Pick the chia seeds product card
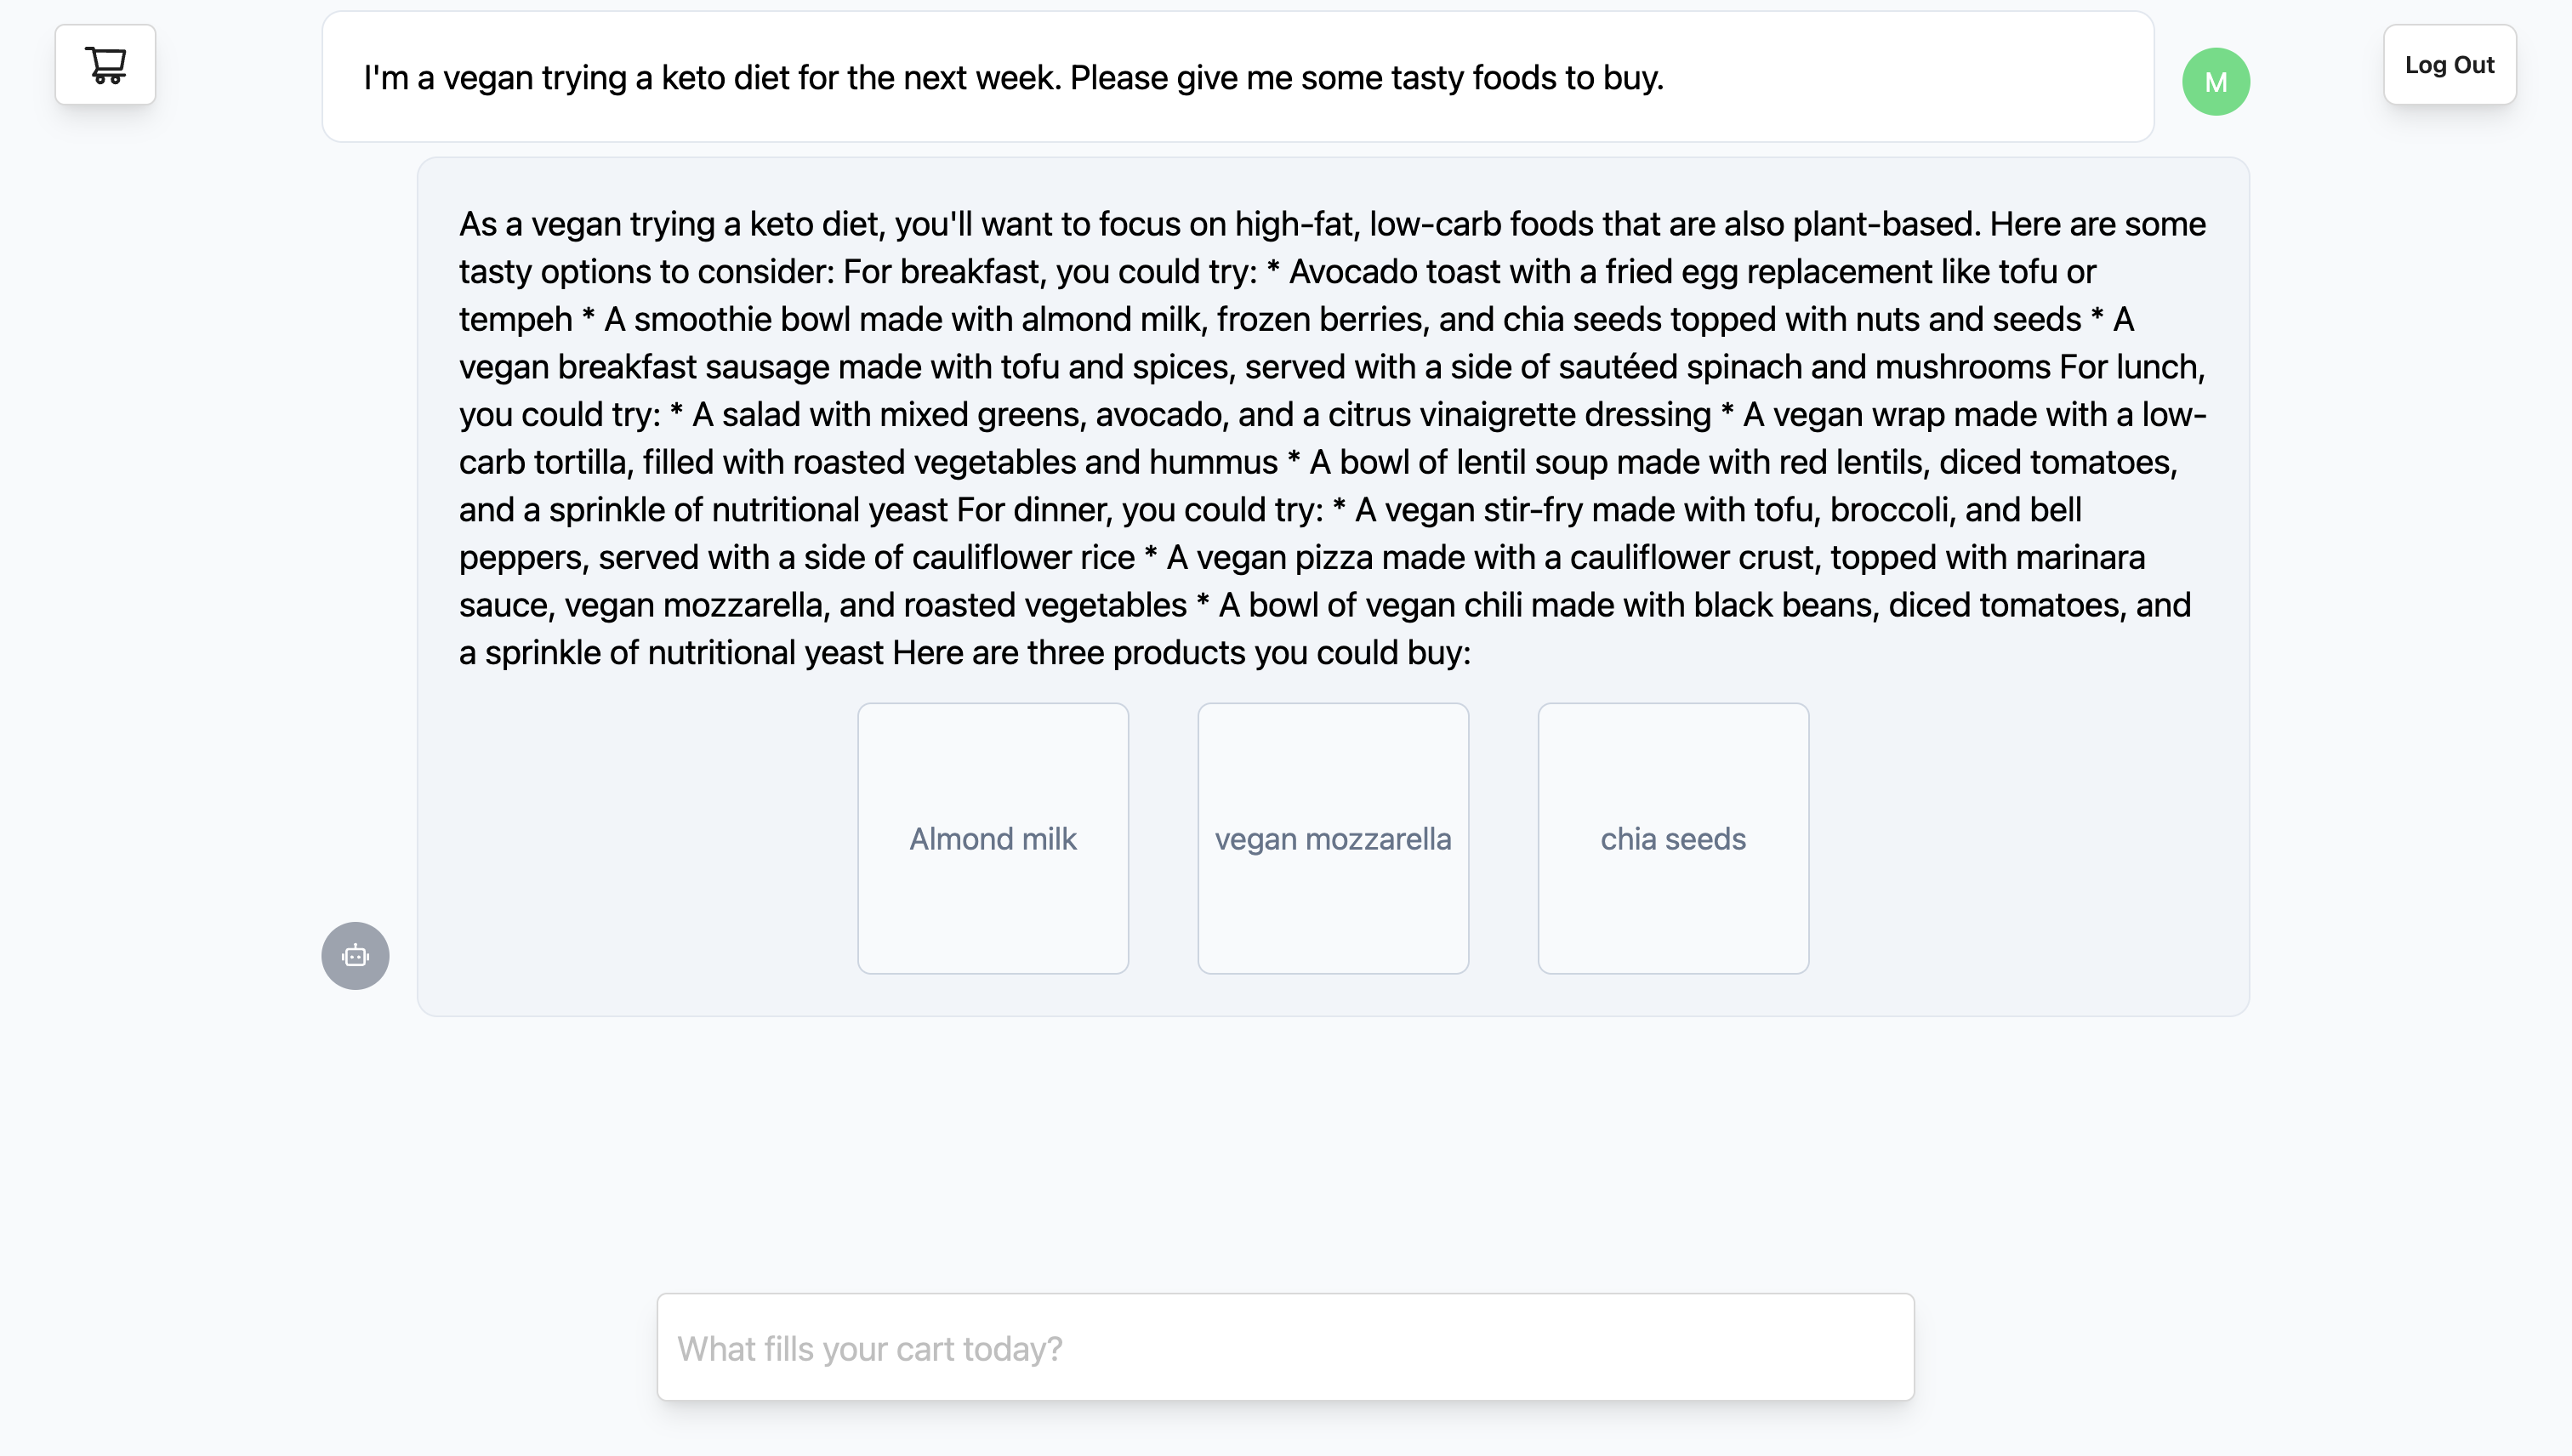2572x1456 pixels. point(1672,838)
